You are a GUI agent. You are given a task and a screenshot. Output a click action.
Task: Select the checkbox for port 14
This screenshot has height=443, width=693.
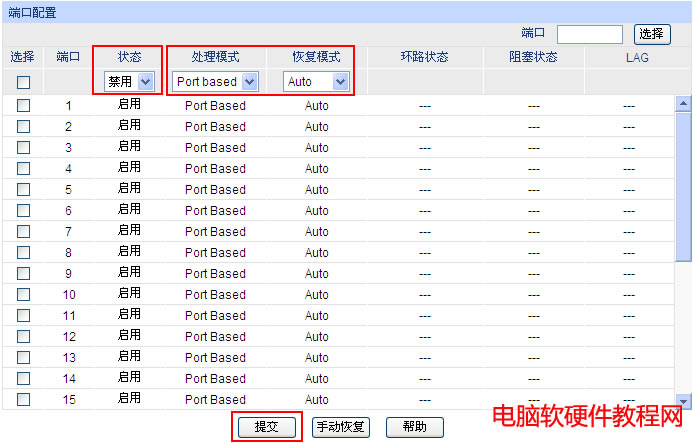[23, 378]
